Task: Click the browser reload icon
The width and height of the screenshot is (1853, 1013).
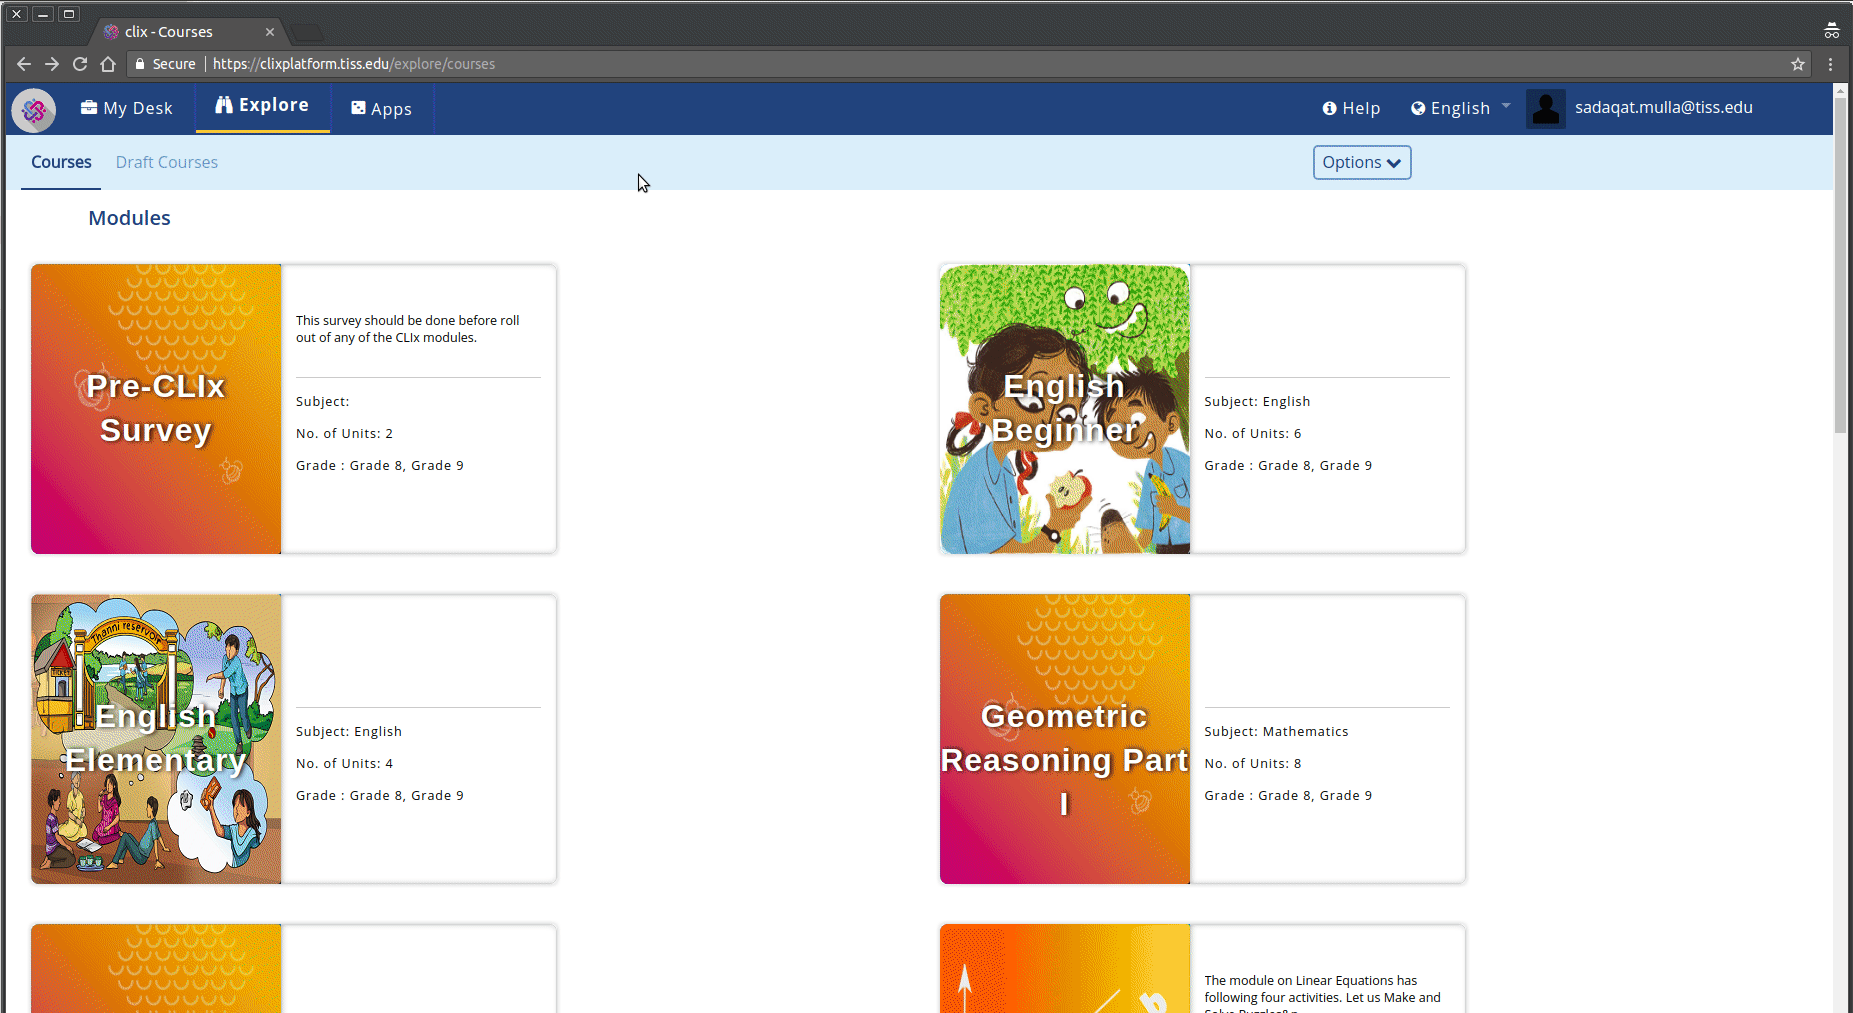Action: [80, 64]
